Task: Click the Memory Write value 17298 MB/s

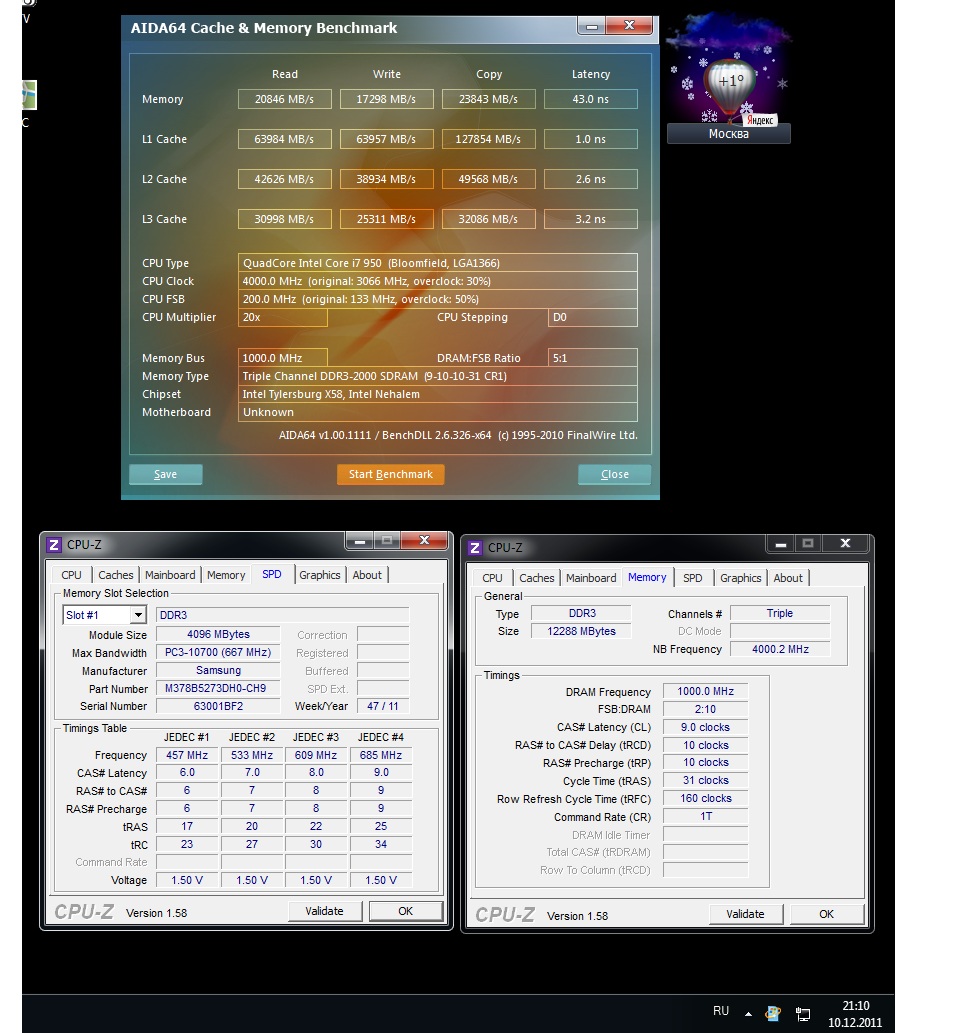Action: pyautogui.click(x=387, y=99)
